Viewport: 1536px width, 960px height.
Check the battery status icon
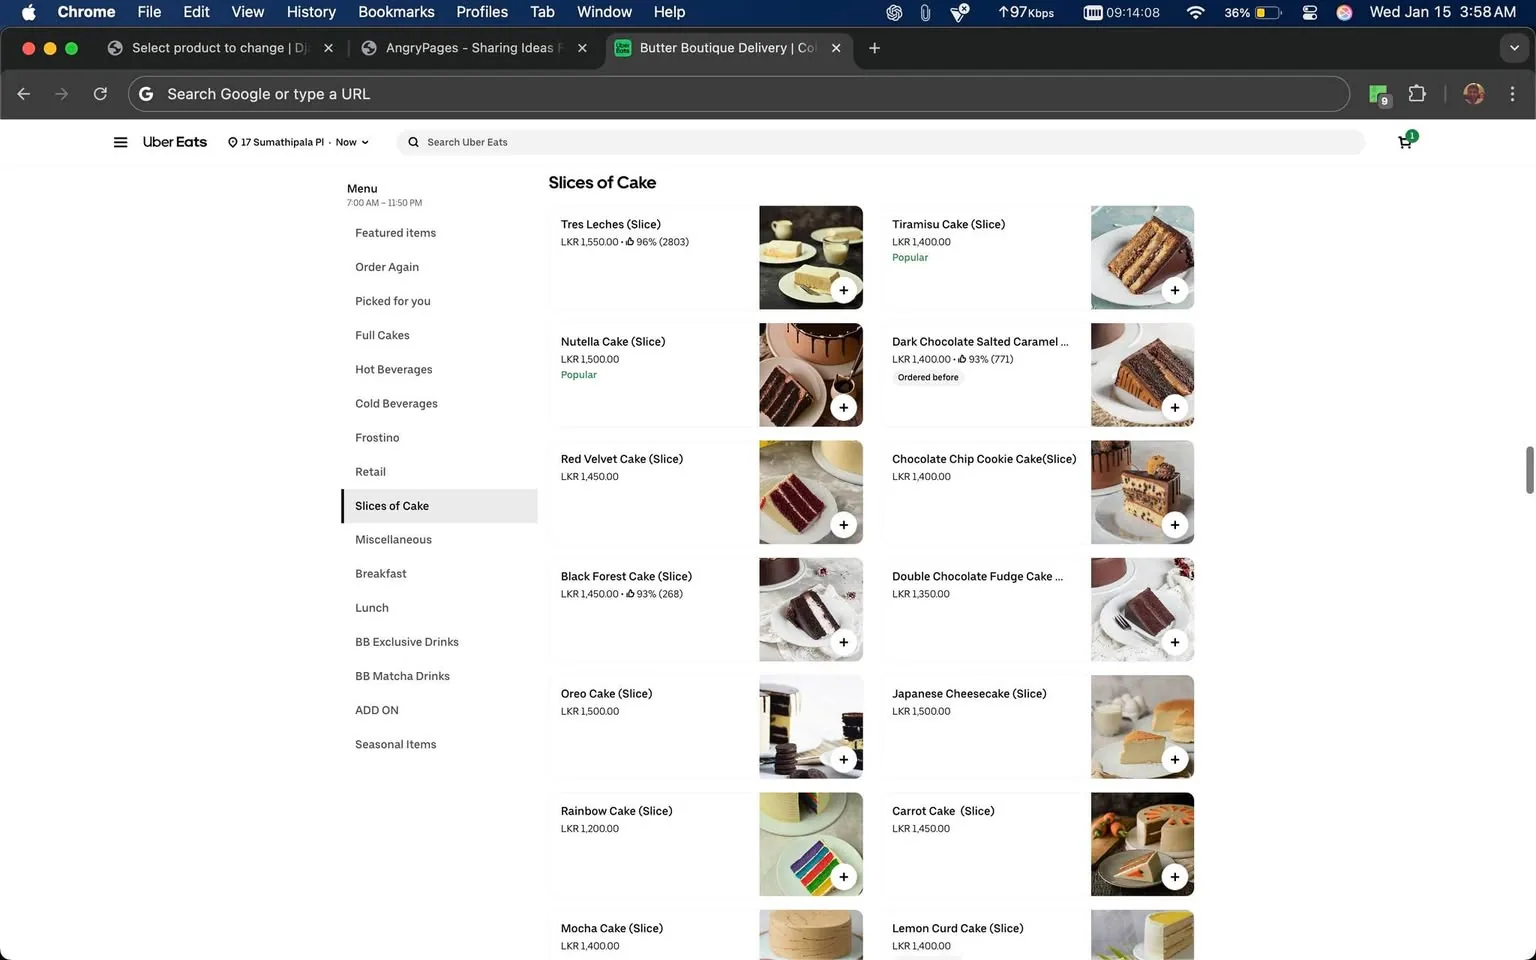(x=1266, y=12)
